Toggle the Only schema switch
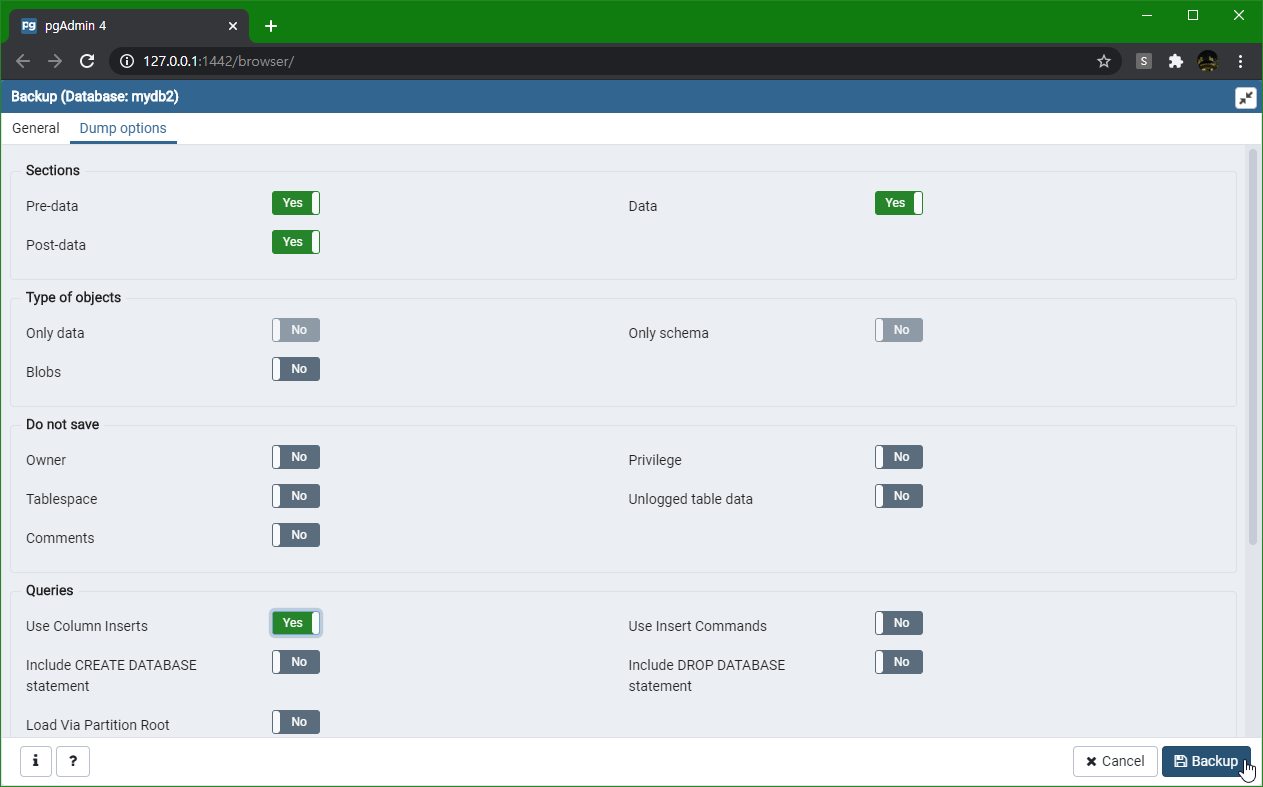The height and width of the screenshot is (787, 1263). pos(899,330)
